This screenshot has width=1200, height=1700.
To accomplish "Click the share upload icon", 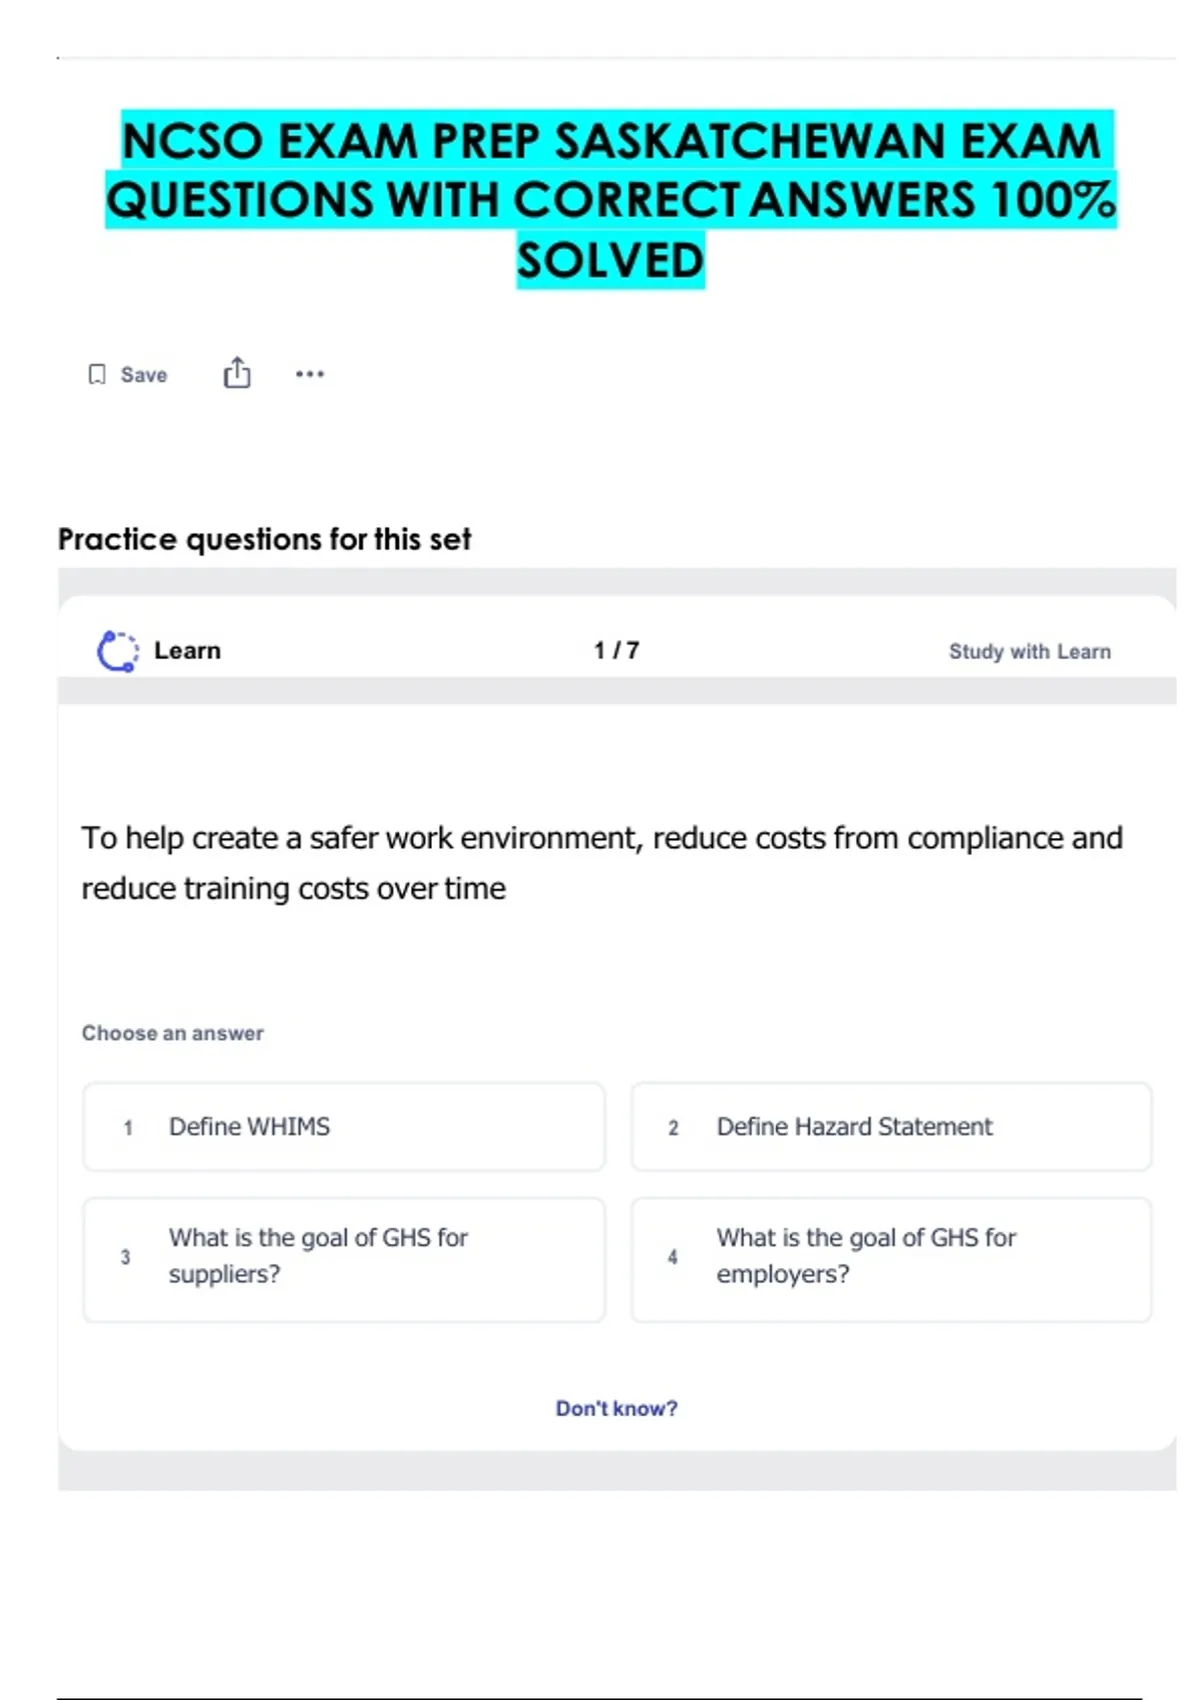I will pos(237,373).
